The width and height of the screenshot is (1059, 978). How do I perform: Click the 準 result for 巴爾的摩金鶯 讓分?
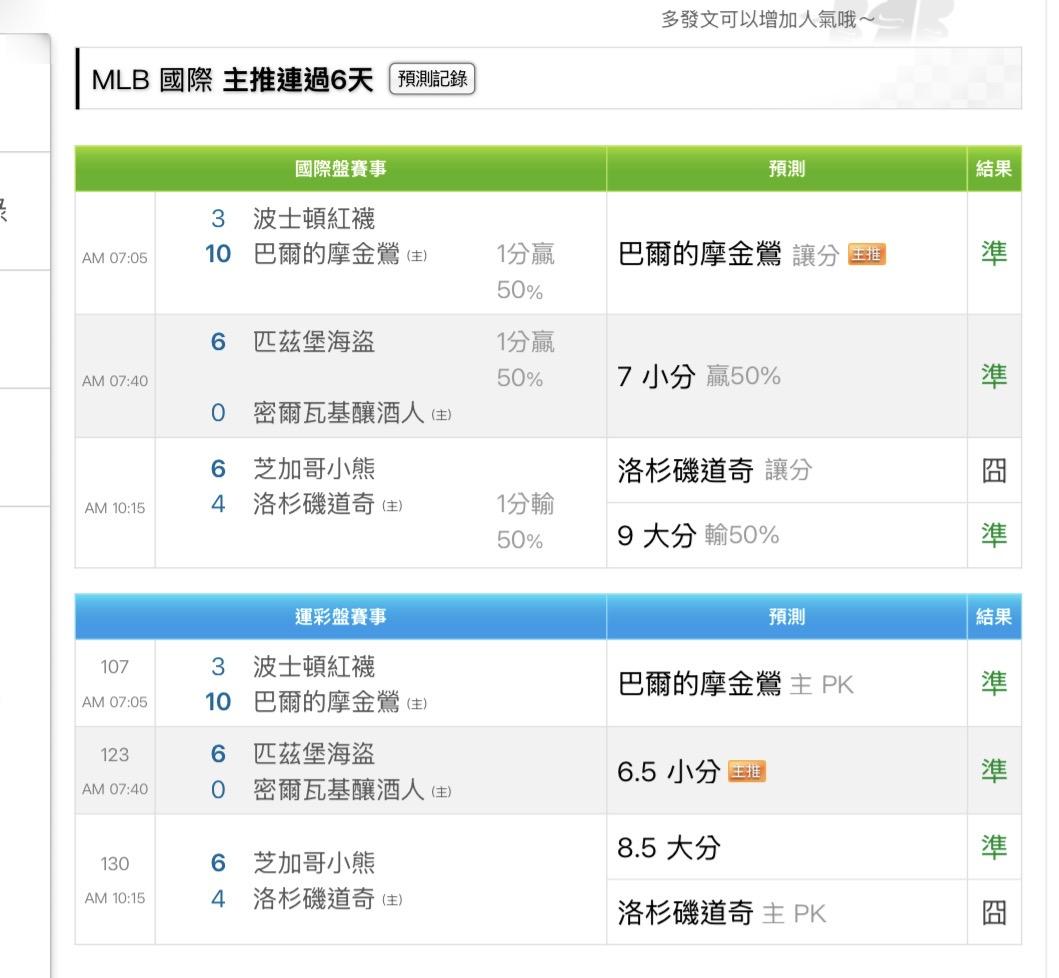pyautogui.click(x=994, y=253)
